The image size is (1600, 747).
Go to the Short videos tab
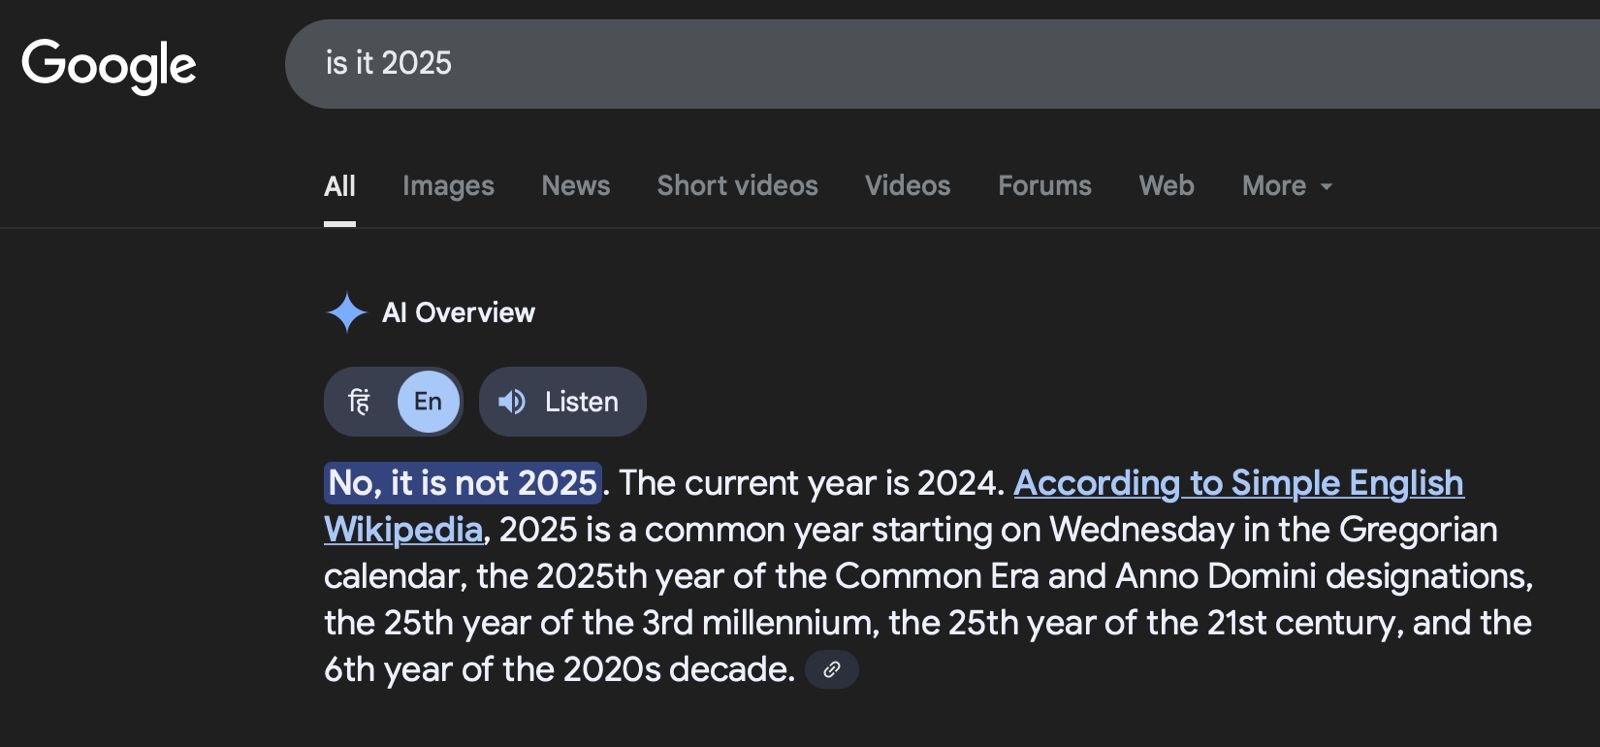[737, 186]
